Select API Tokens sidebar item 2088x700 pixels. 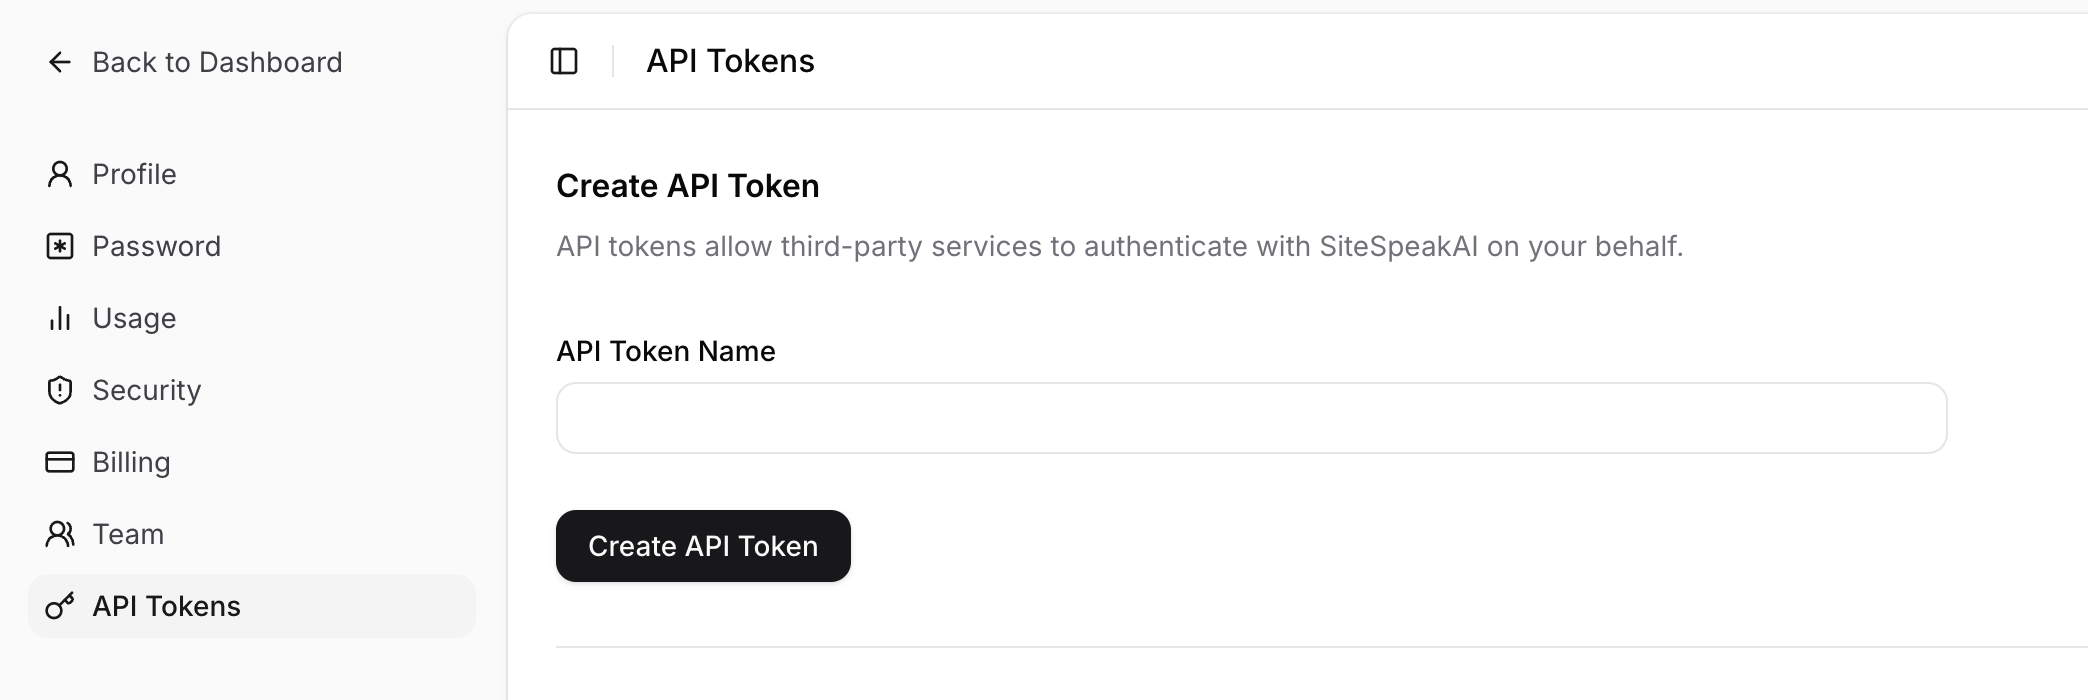(x=166, y=606)
